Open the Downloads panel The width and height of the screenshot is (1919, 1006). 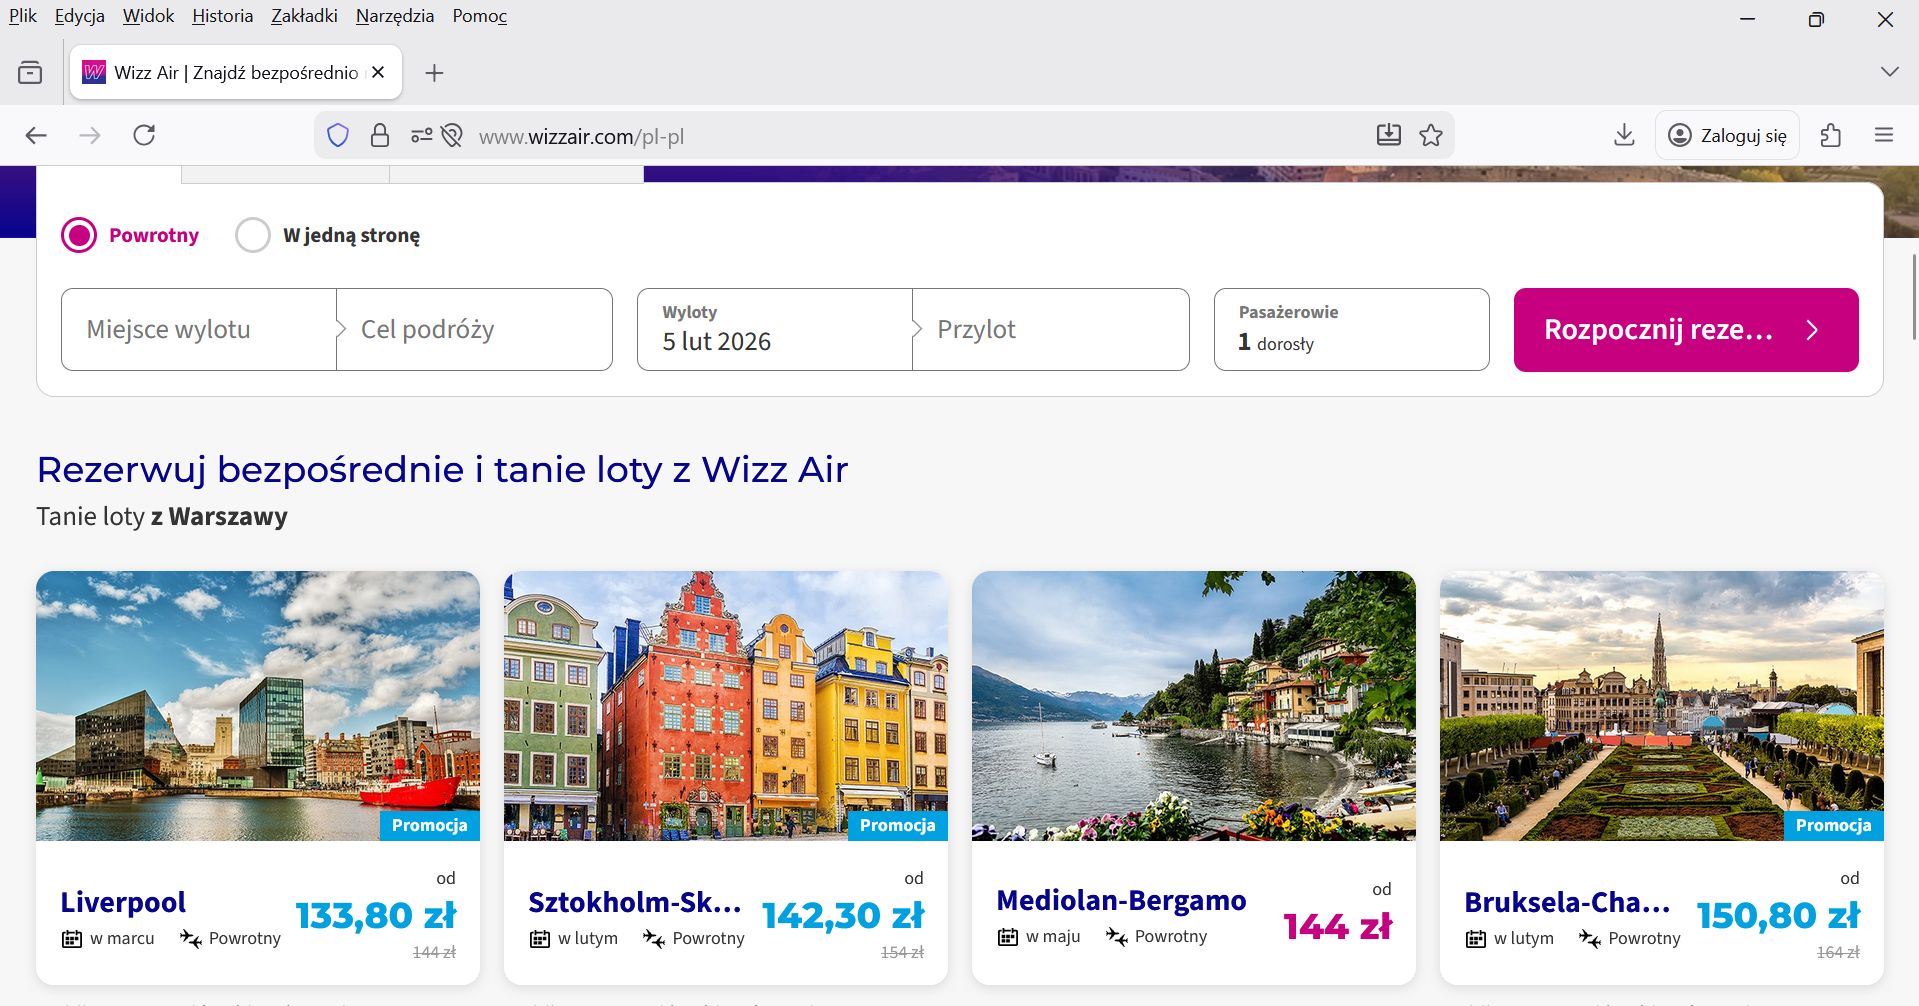pyautogui.click(x=1624, y=135)
